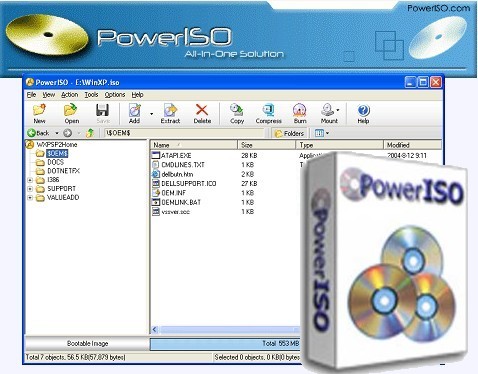
Task: Click the horizontal scrollbar left arrow
Action: pos(155,330)
